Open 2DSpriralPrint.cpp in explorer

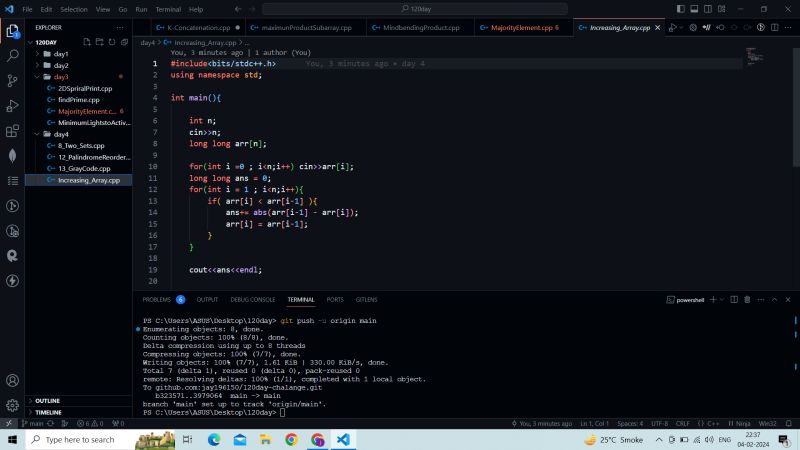85,88
